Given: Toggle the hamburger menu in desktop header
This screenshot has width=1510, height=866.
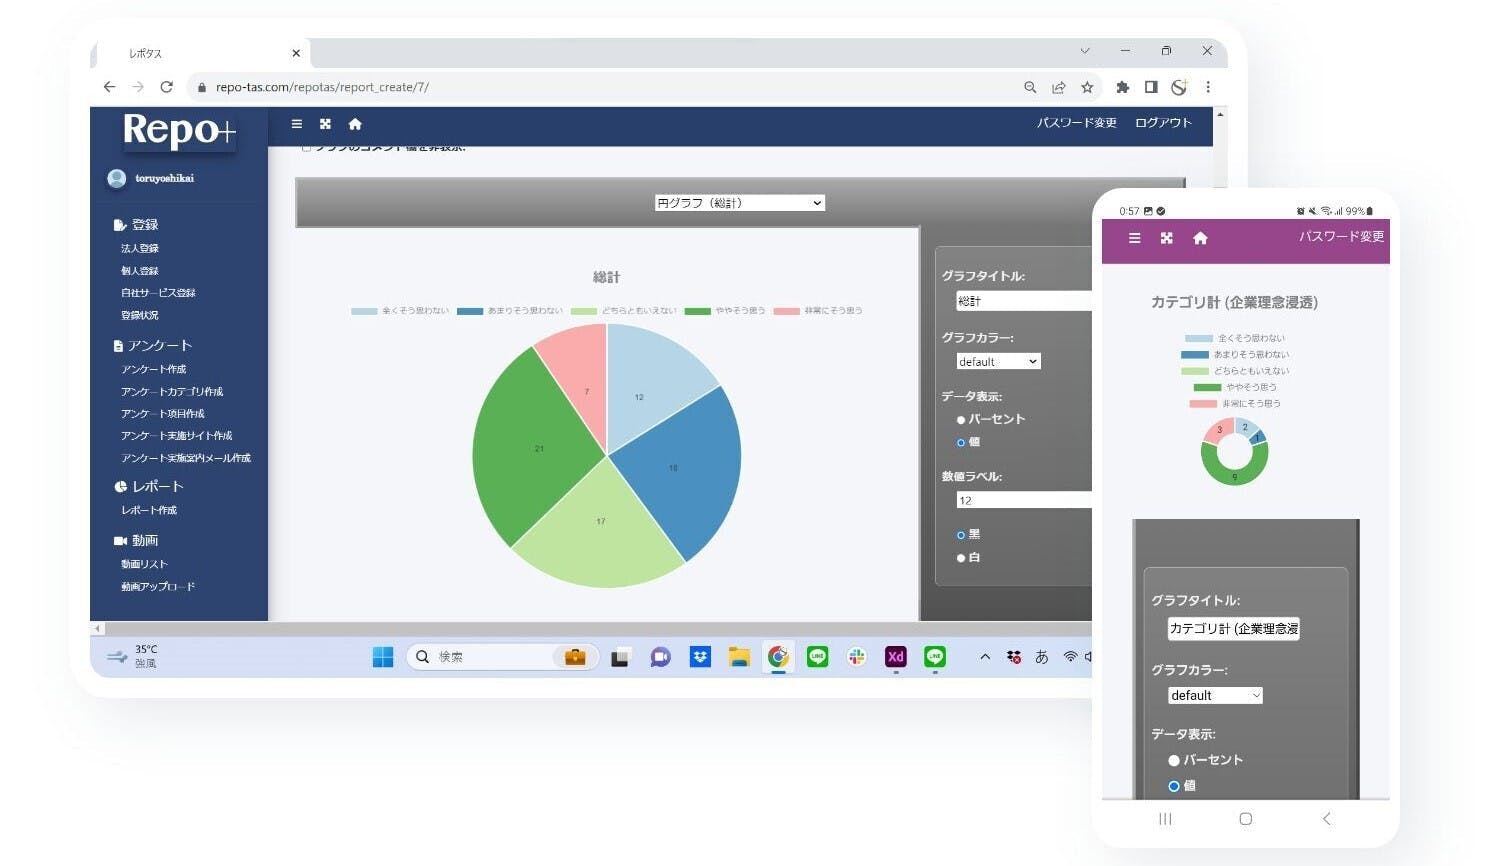Looking at the screenshot, I should (296, 124).
